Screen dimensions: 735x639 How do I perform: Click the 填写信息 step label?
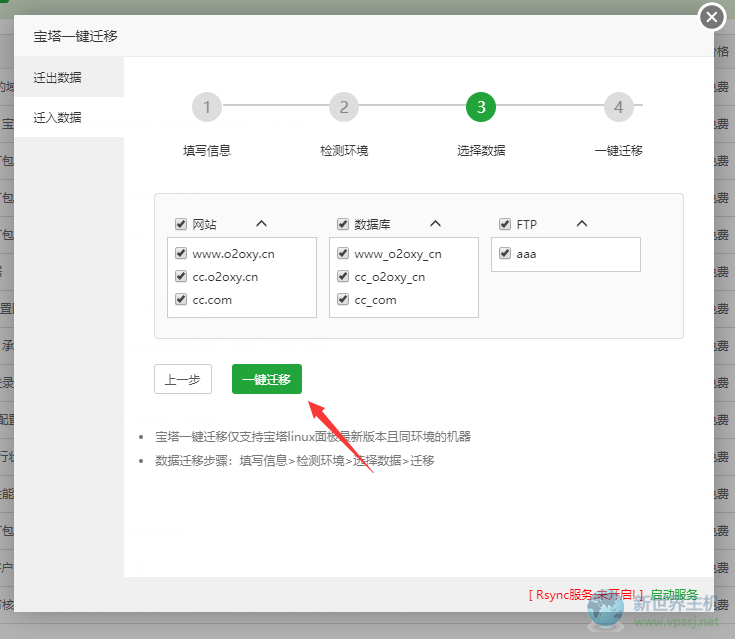click(207, 150)
